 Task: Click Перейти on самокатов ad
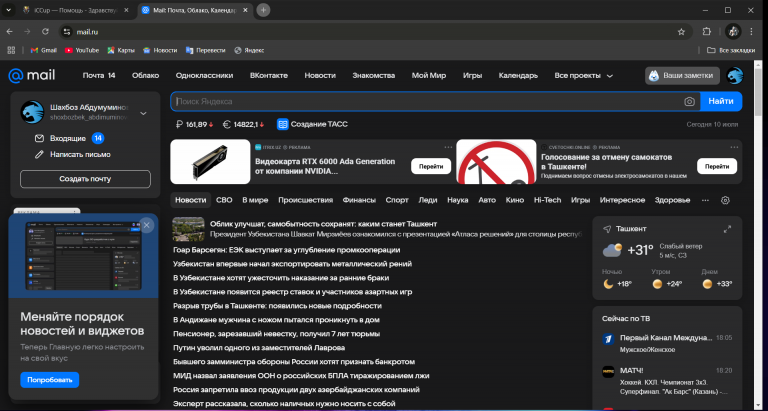pyautogui.click(x=717, y=166)
